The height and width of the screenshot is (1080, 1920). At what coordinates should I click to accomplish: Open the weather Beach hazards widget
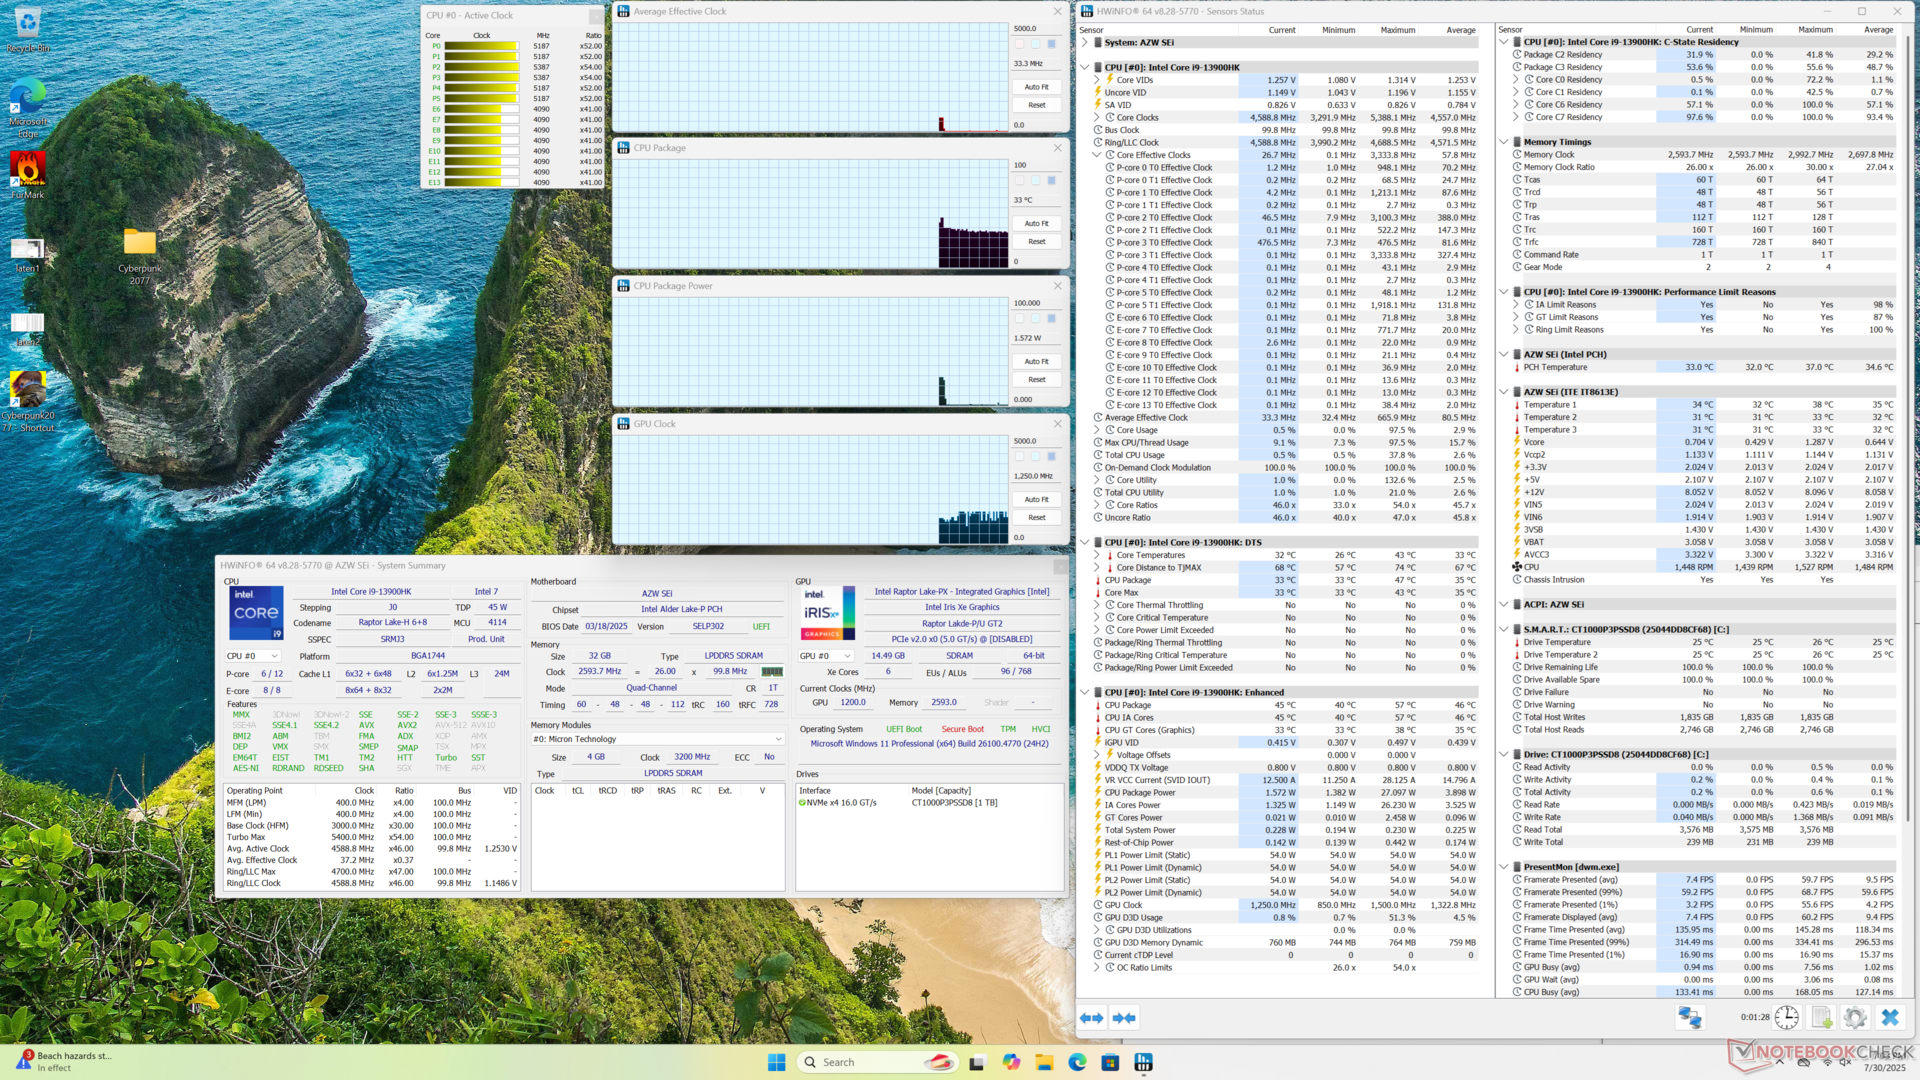(x=65, y=1061)
